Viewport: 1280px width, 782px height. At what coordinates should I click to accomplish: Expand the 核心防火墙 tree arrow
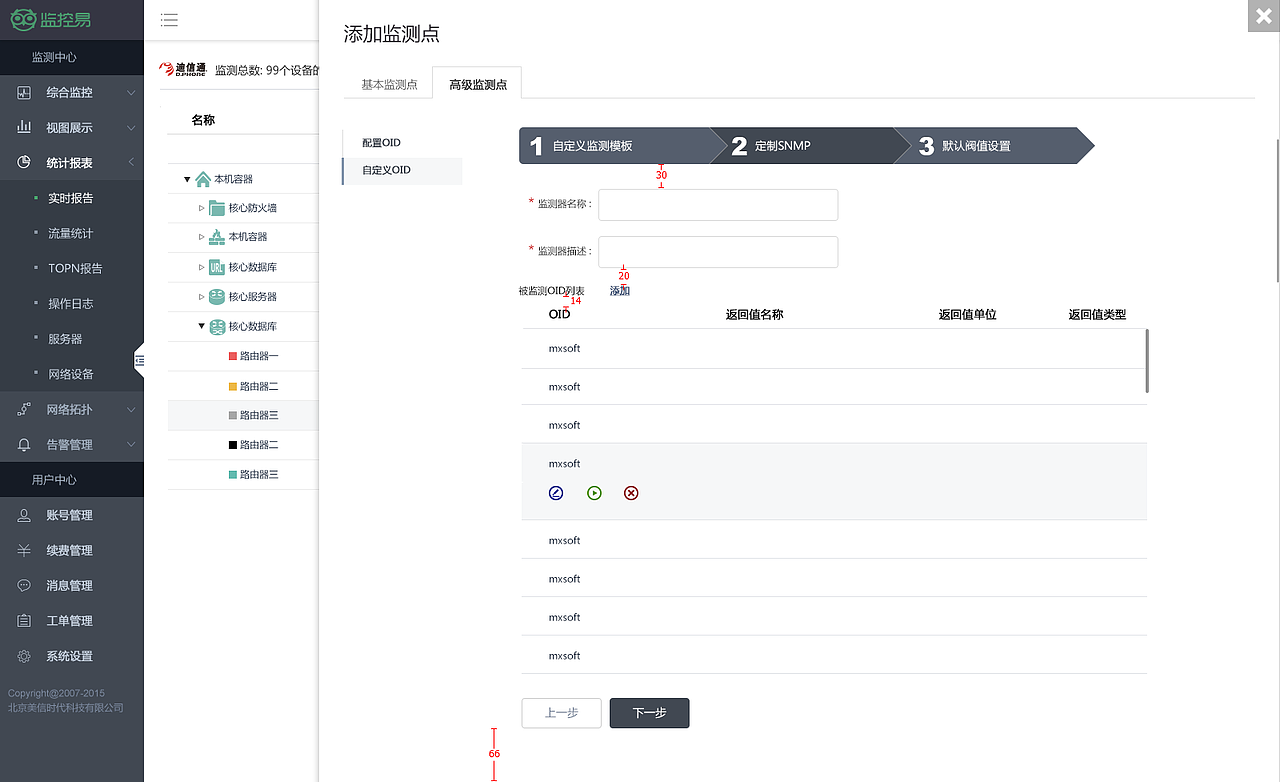point(201,208)
